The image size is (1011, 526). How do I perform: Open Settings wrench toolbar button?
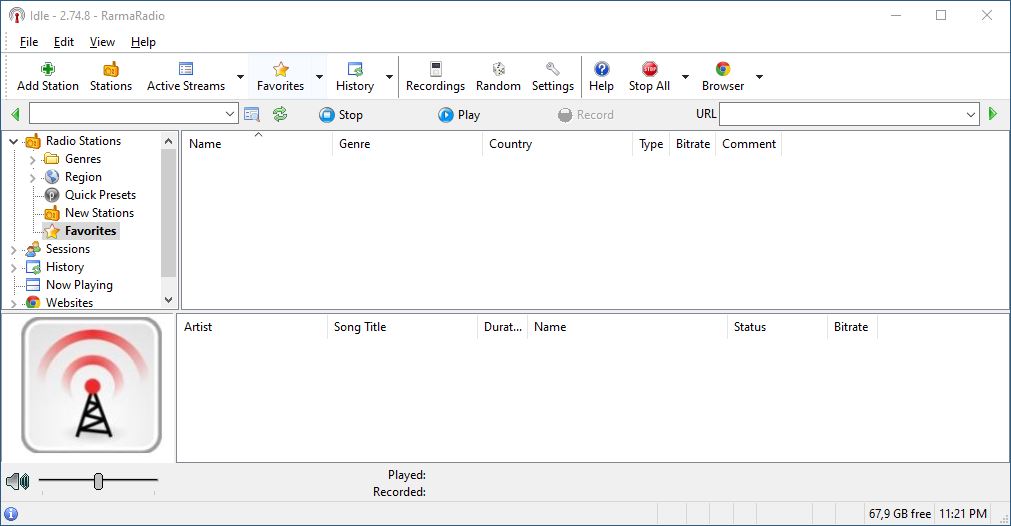click(553, 77)
